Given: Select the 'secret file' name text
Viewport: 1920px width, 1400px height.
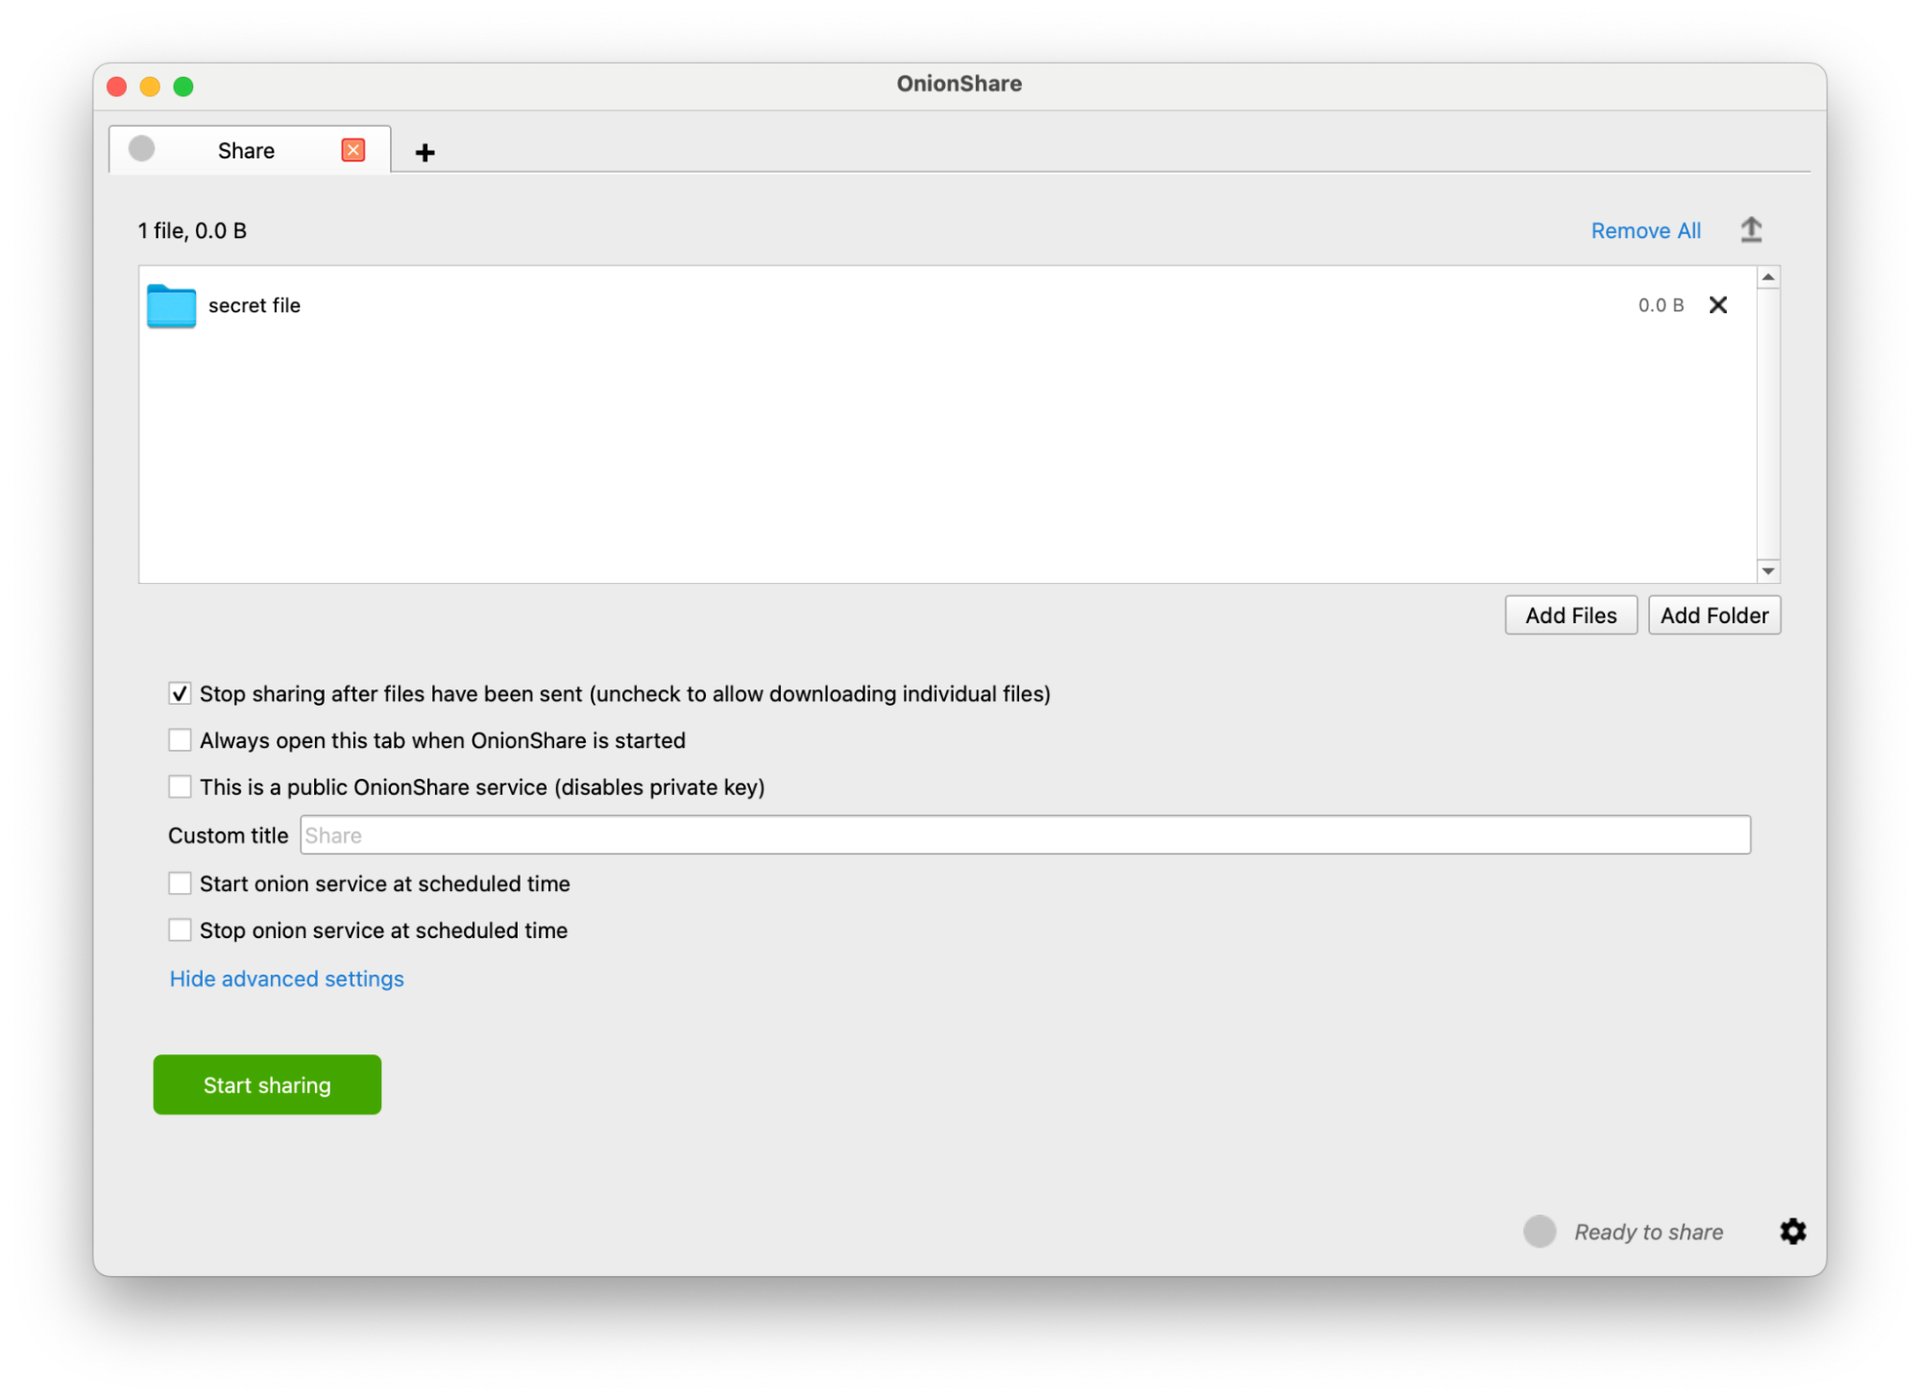Looking at the screenshot, I should [254, 305].
